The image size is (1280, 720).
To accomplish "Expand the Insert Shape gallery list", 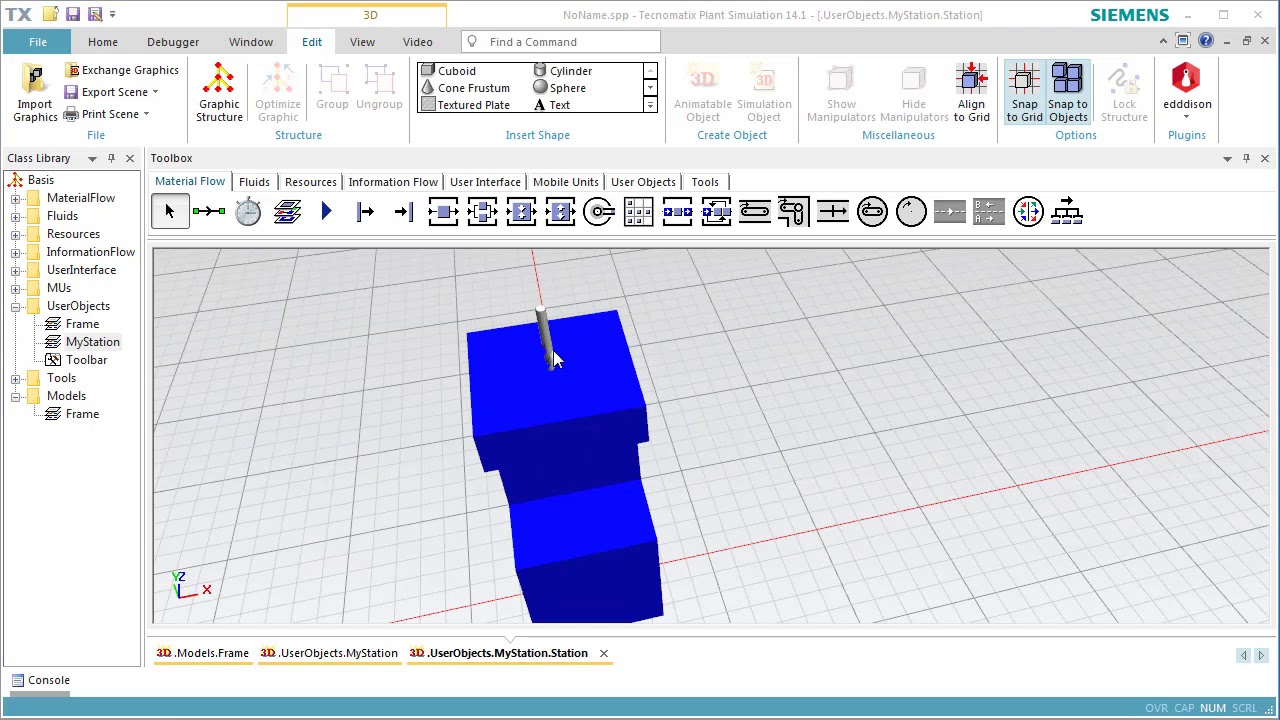I will (x=650, y=105).
